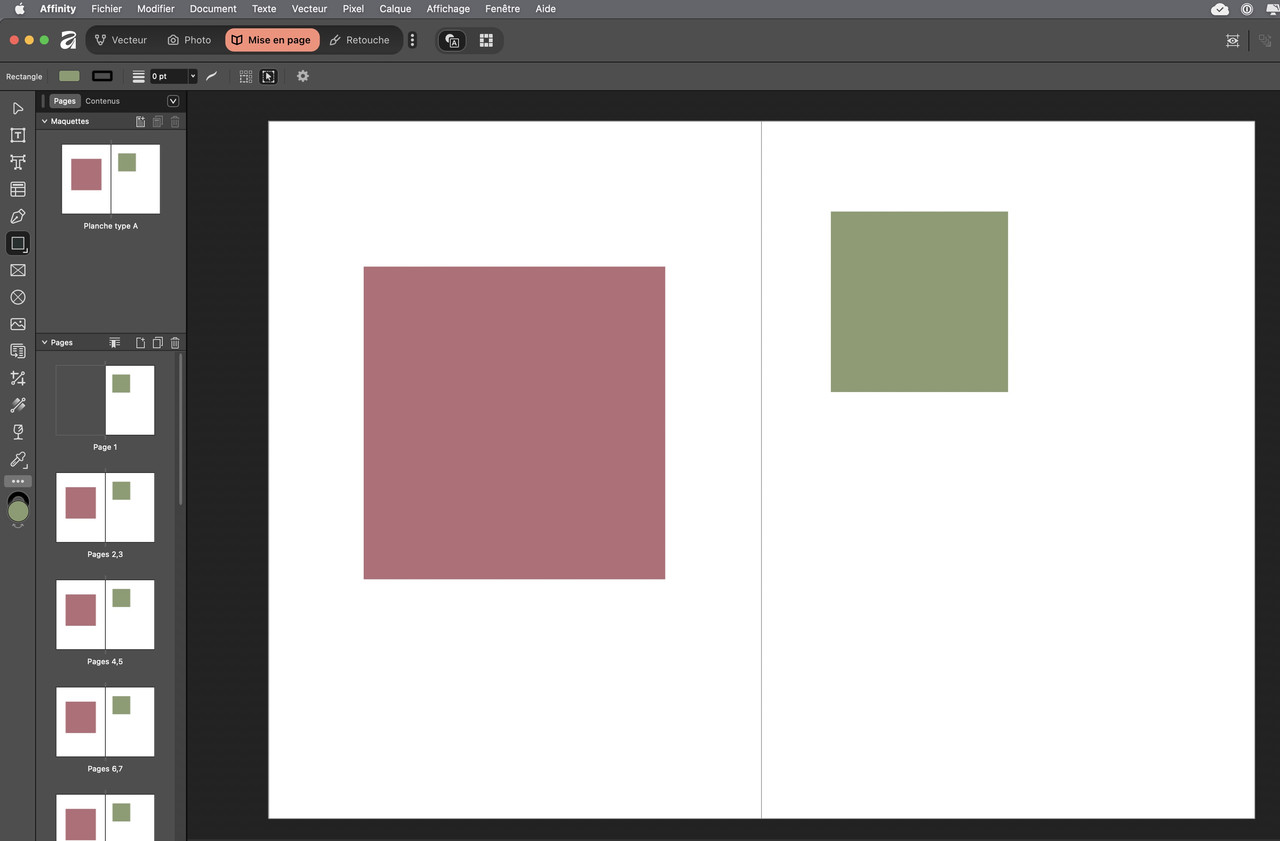Collapse the Maquettes section
This screenshot has width=1280, height=841.
44,121
